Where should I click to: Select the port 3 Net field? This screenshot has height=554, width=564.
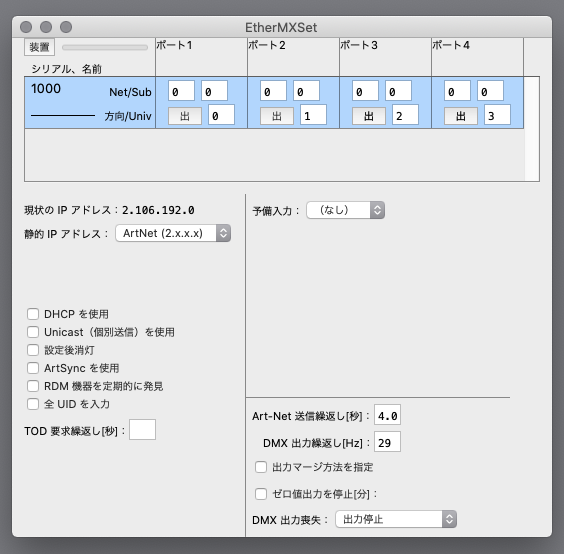pos(365,91)
